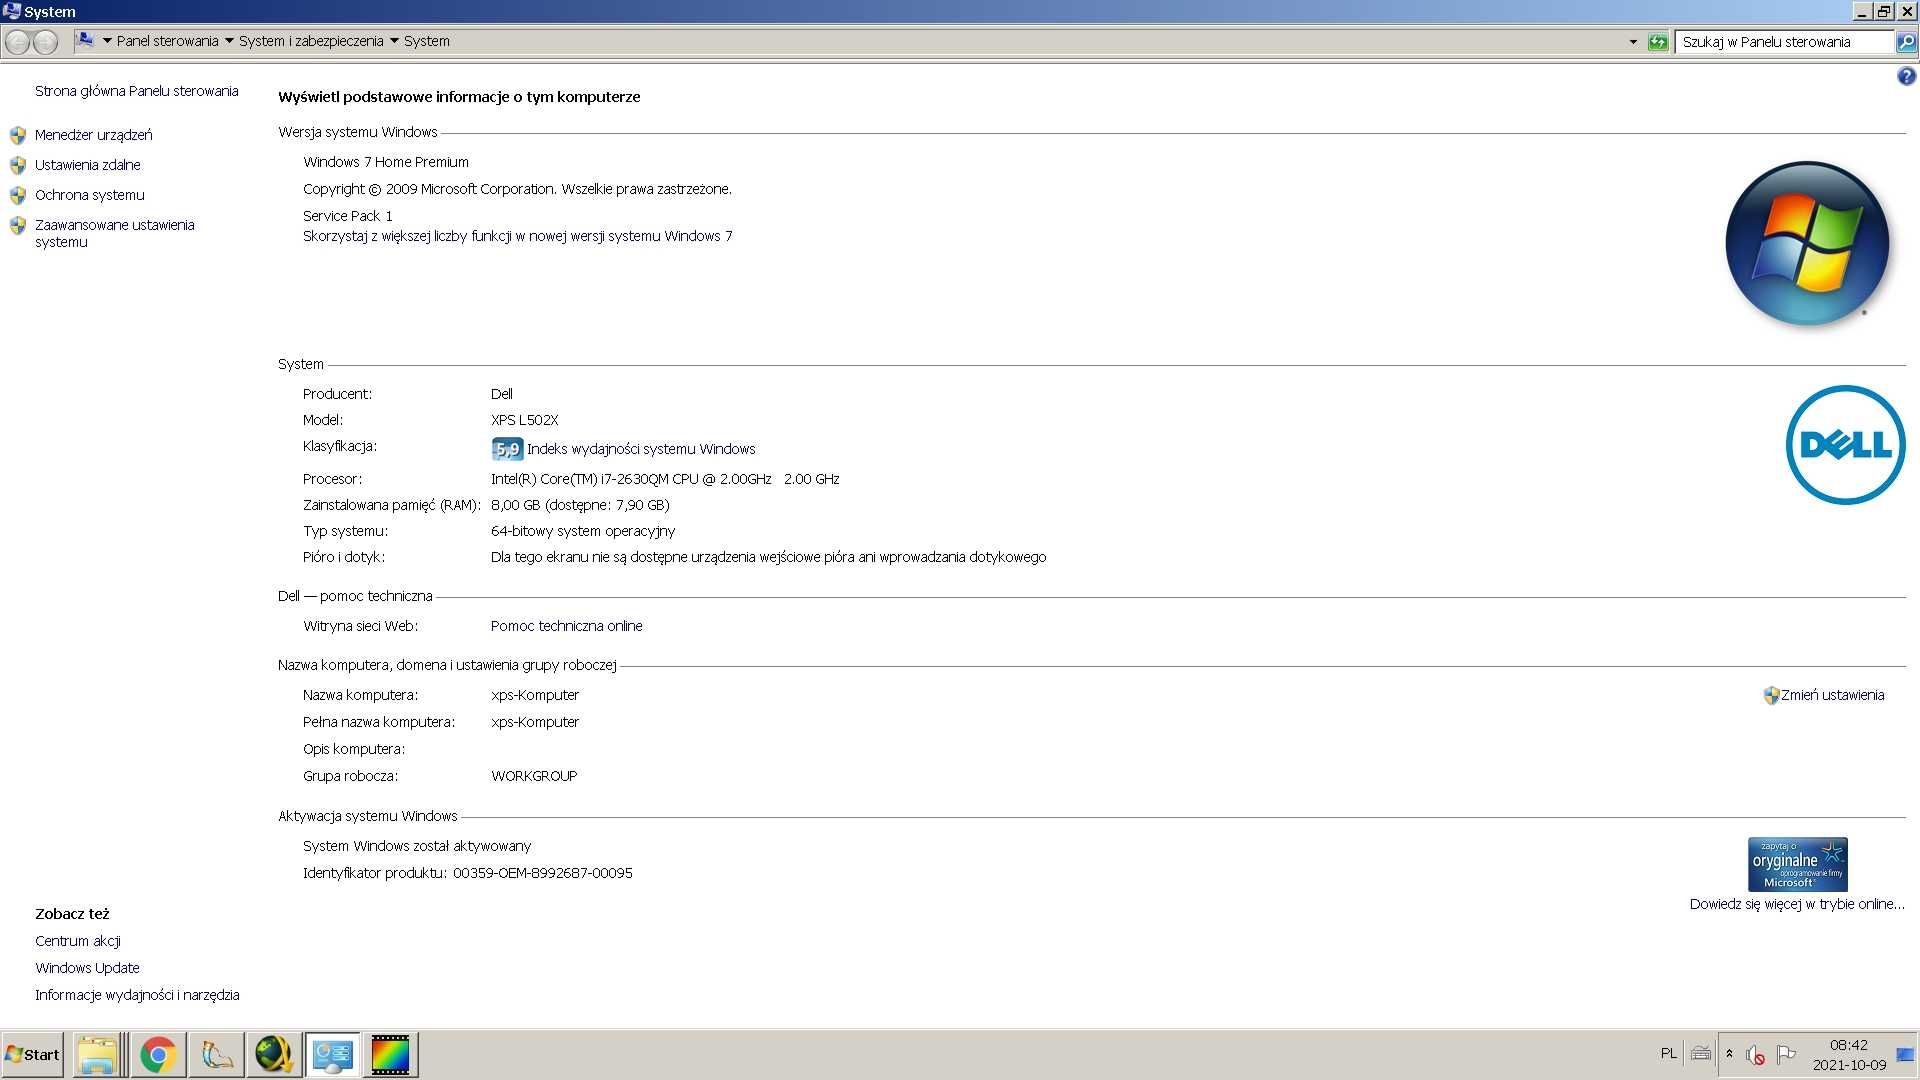Screen dimensions: 1920x1080
Task: Select System in the breadcrumb
Action: point(427,41)
